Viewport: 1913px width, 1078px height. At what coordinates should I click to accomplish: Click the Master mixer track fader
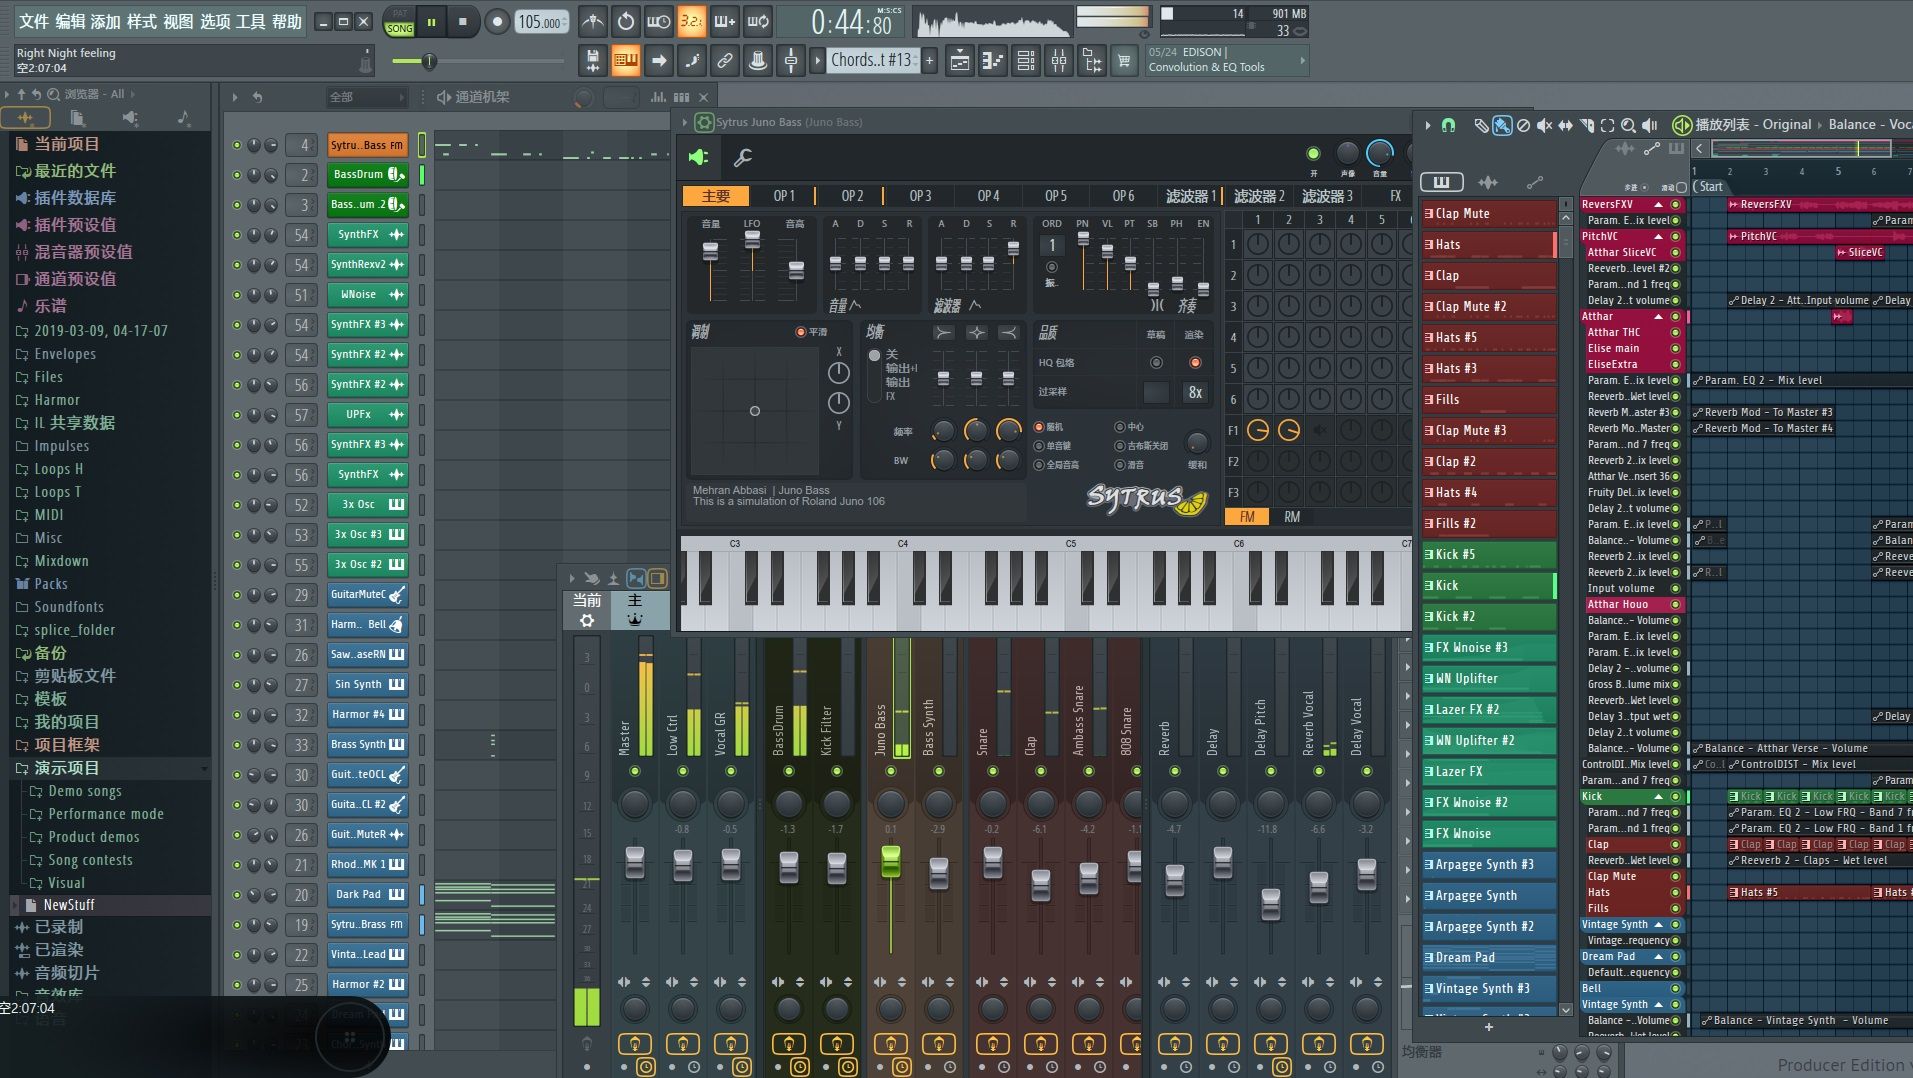[x=635, y=862]
